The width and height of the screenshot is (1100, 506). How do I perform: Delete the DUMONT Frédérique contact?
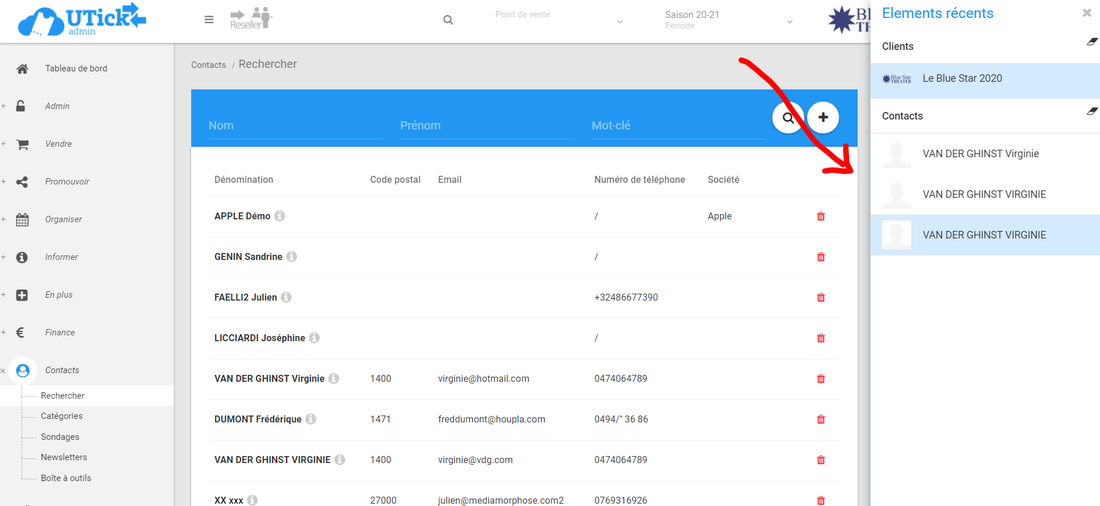[821, 420]
